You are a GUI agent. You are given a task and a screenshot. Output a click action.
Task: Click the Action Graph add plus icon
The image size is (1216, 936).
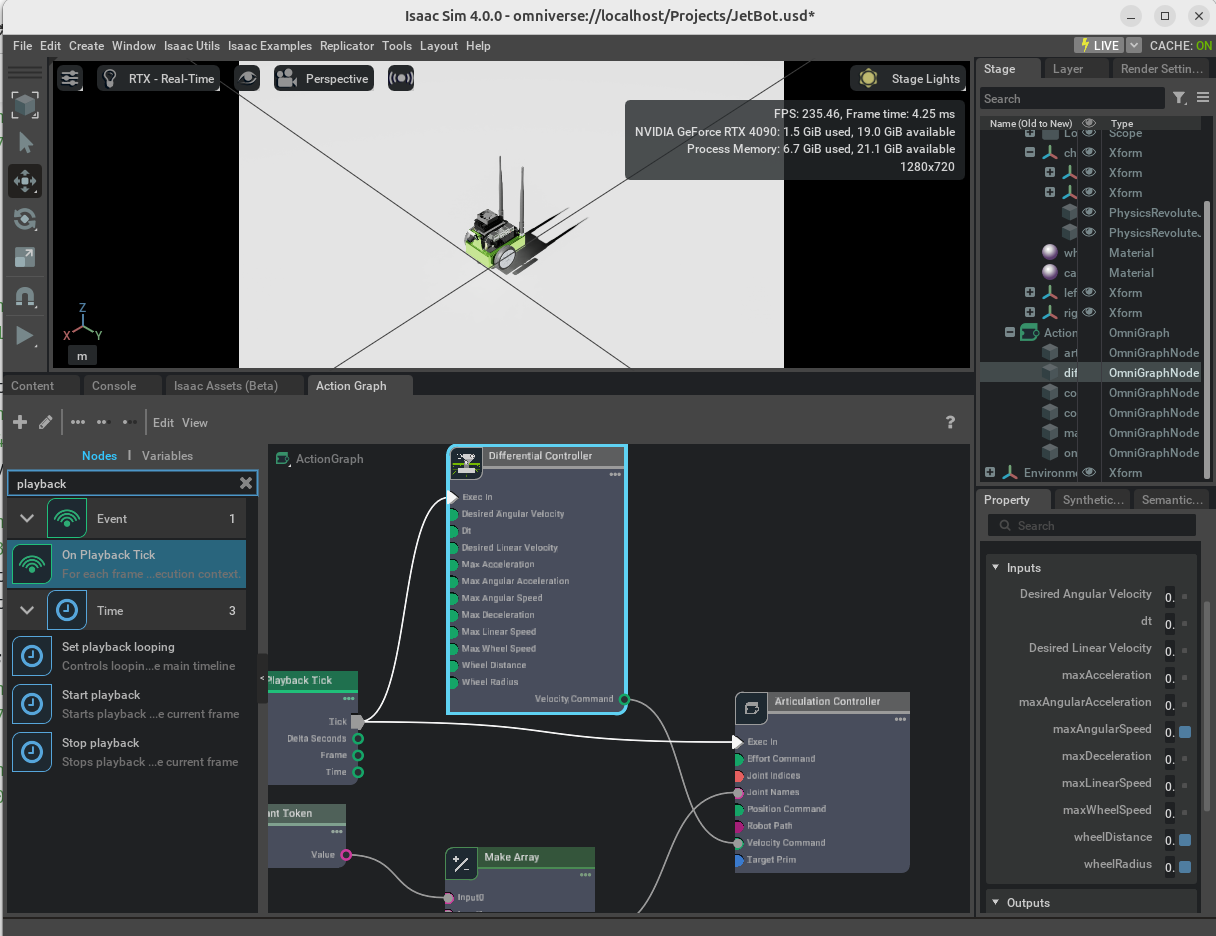pos(19,422)
